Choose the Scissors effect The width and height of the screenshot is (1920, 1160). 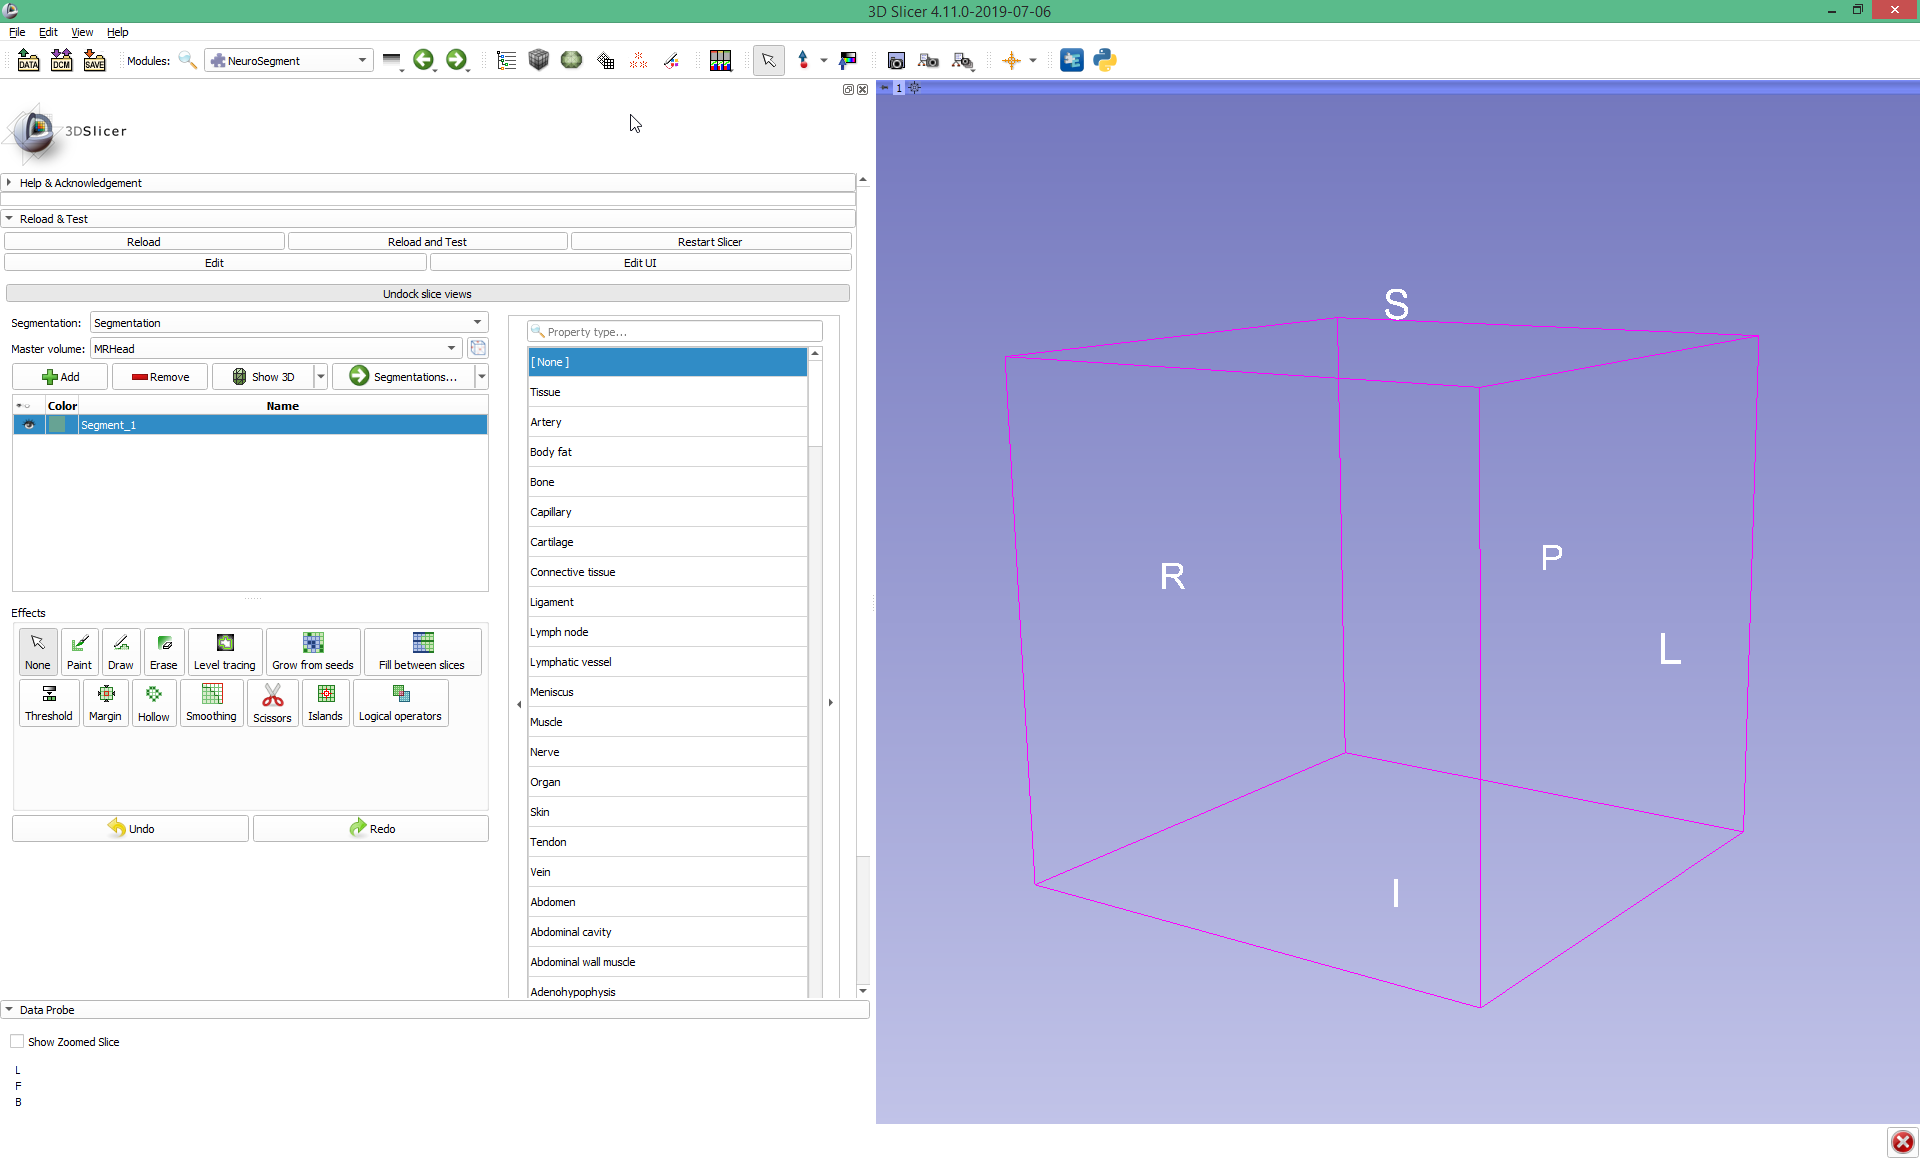coord(272,703)
